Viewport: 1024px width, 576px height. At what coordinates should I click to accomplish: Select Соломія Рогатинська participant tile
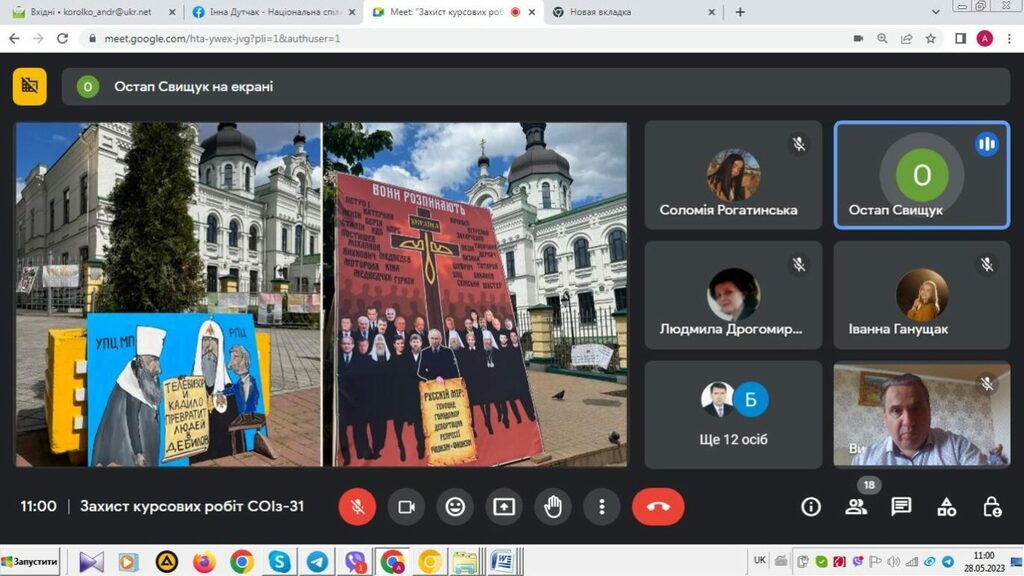pos(733,175)
